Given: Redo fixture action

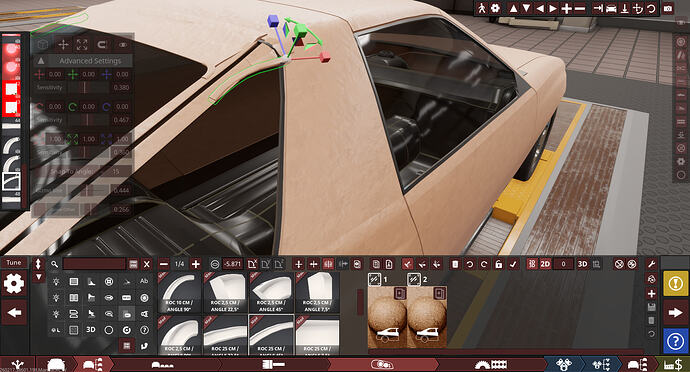Looking at the screenshot, I should point(484,264).
